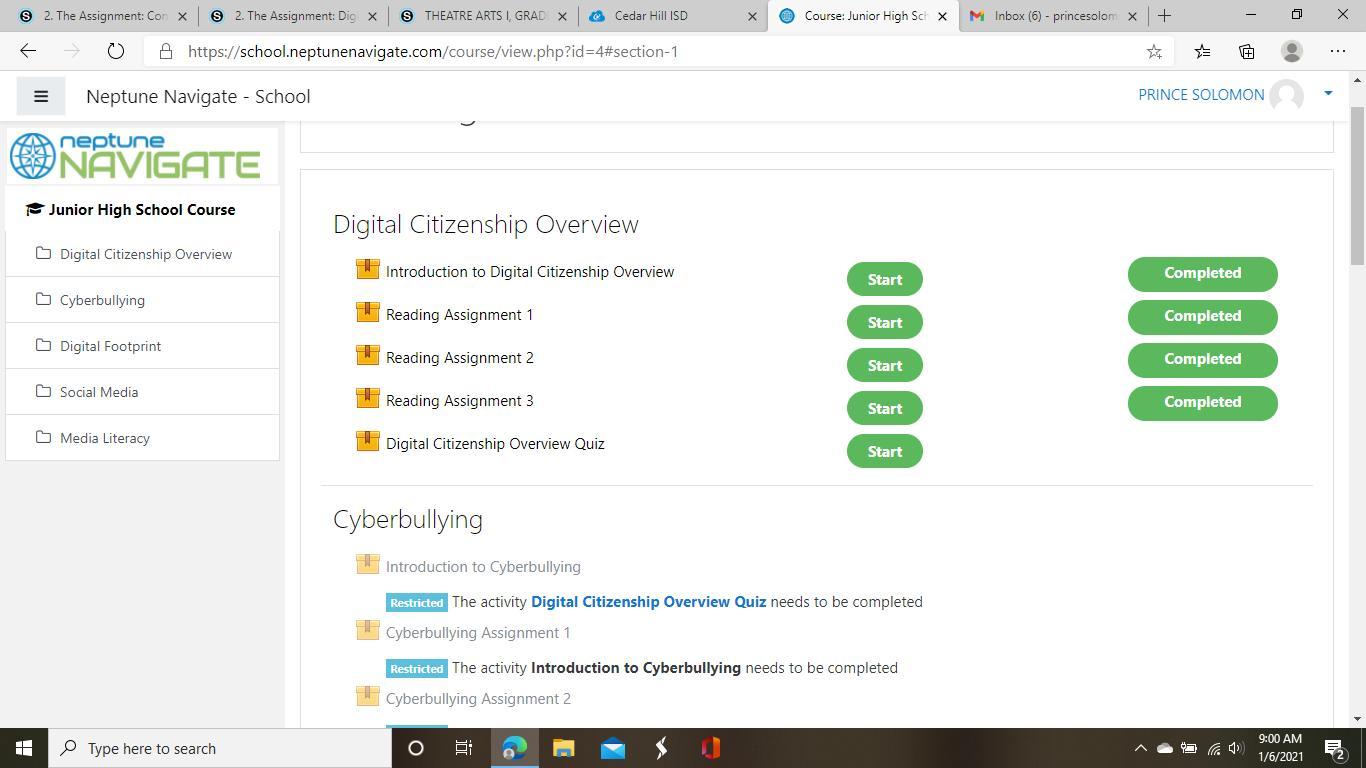Click the user avatar next to PRINCE SOLOMON
1366x768 pixels.
[1287, 96]
